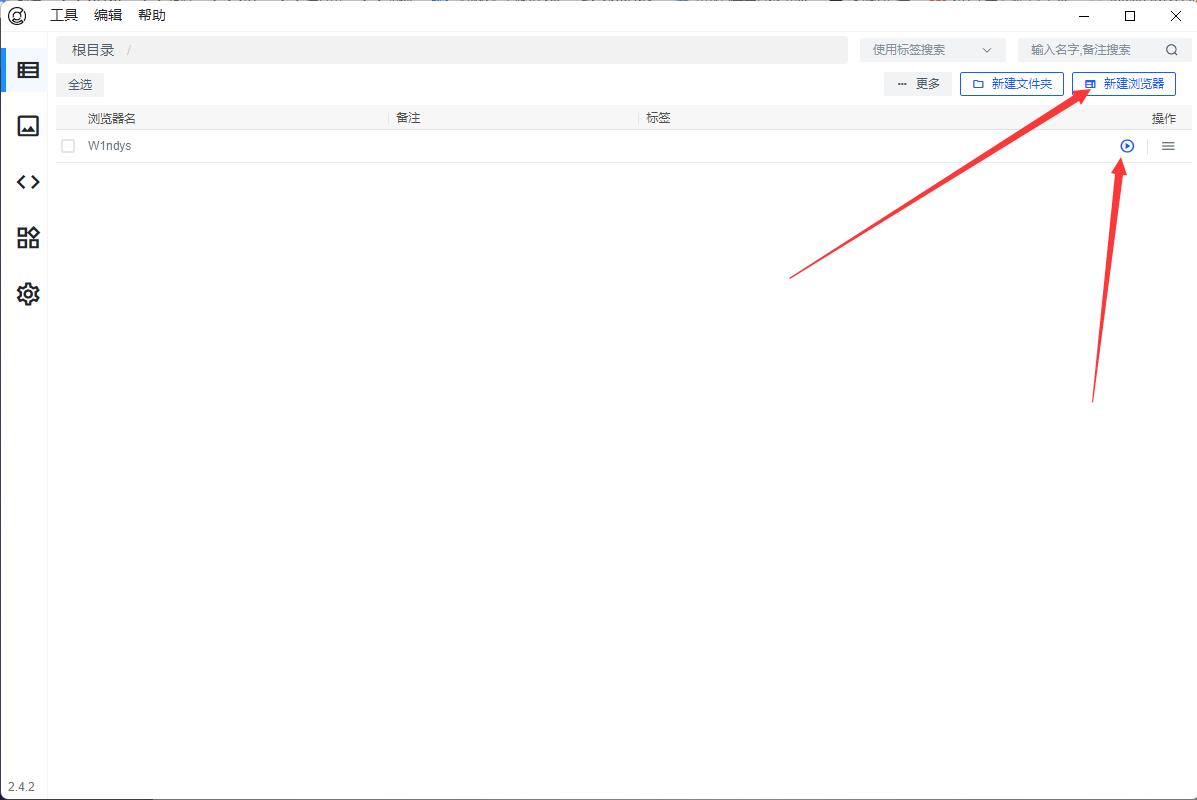Open the image panel in sidebar
The image size is (1197, 800).
(x=28, y=126)
